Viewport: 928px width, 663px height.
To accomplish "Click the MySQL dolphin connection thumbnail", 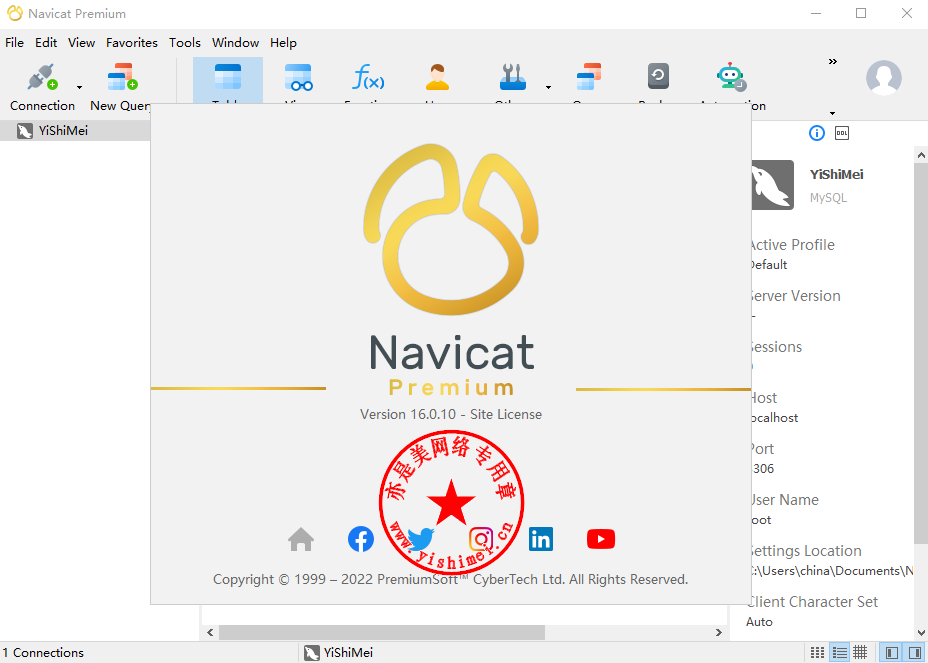I will [x=772, y=185].
